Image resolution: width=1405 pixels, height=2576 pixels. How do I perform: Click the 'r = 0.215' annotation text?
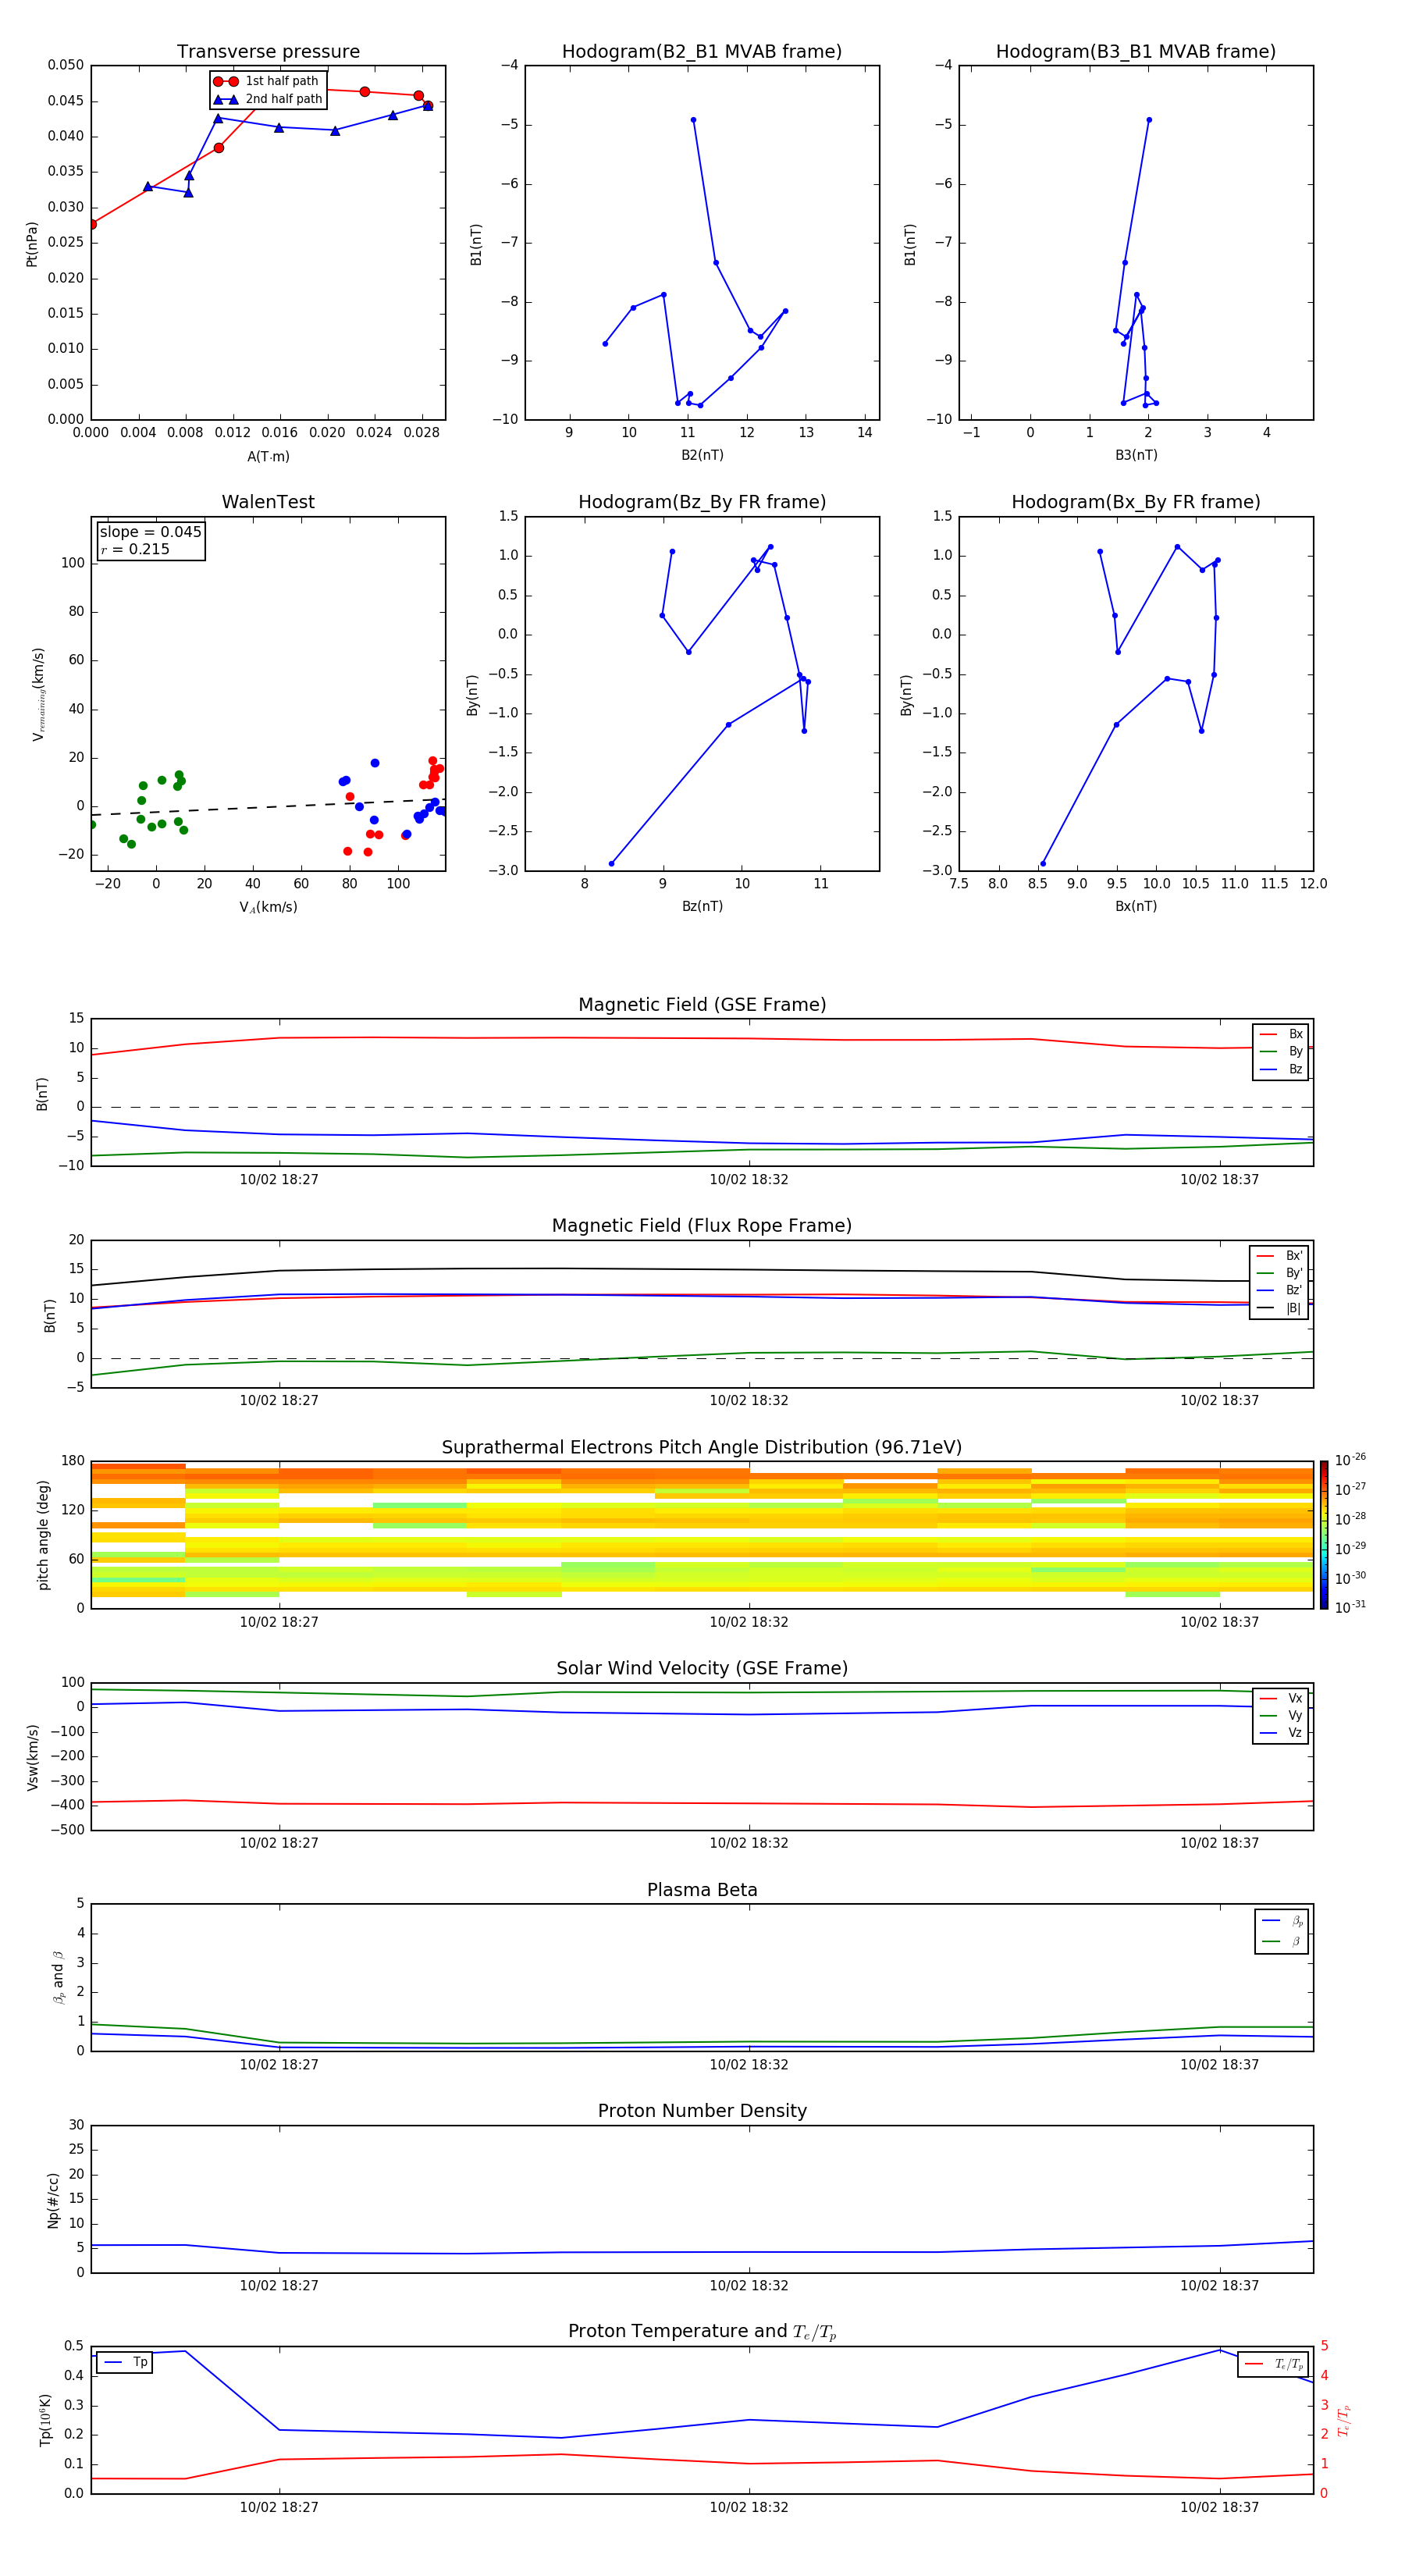pos(135,549)
